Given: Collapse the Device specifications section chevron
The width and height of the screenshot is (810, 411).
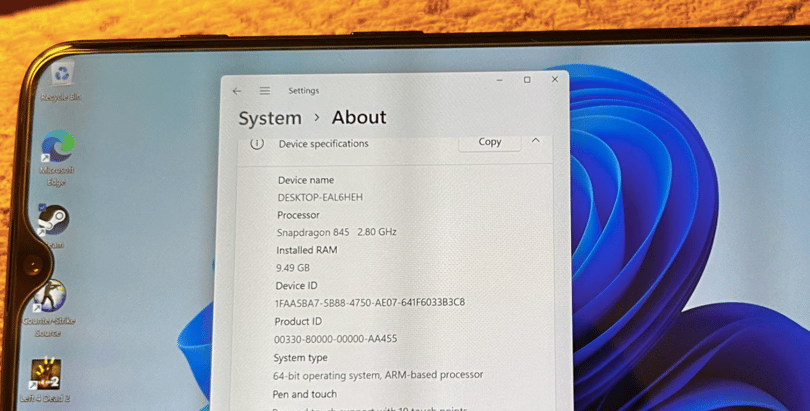Looking at the screenshot, I should (536, 140).
